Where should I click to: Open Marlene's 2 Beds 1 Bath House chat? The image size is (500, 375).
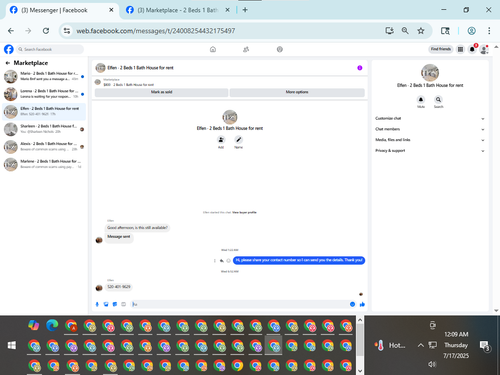click(44, 164)
